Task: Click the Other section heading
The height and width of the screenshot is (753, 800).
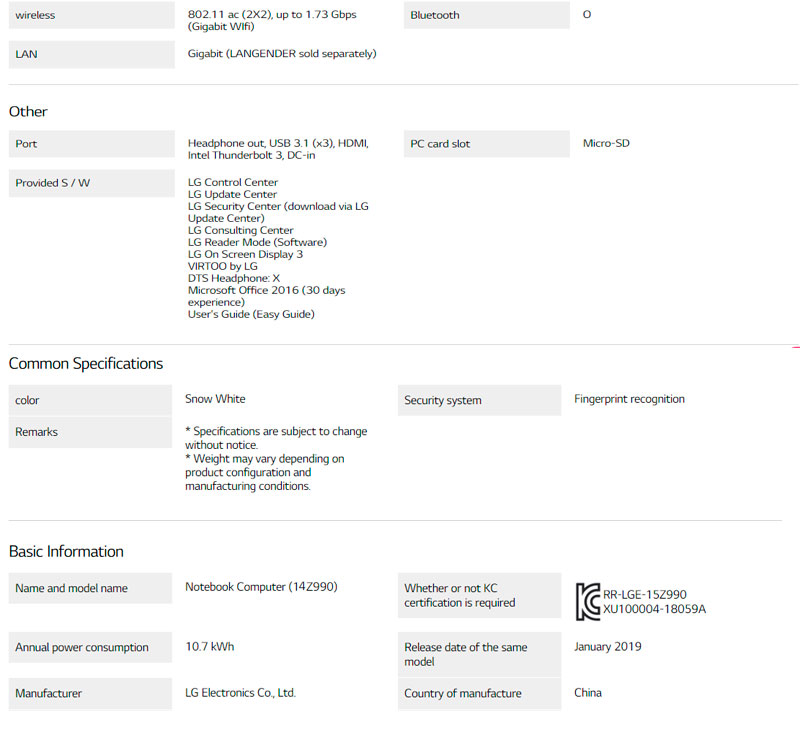Action: tap(28, 111)
